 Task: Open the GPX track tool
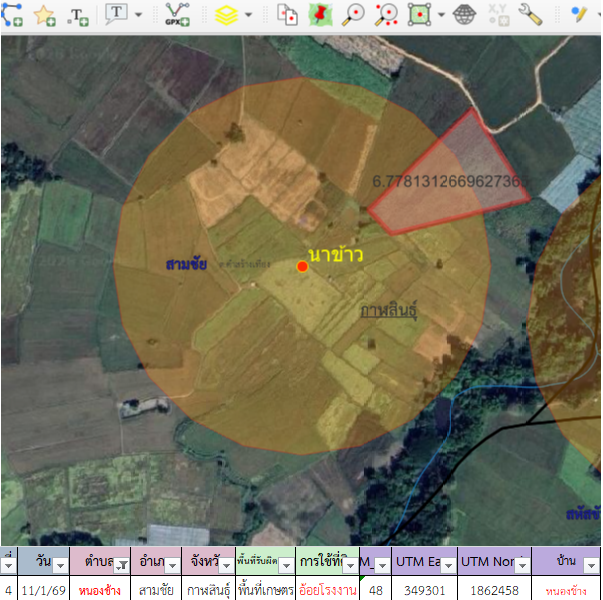click(x=177, y=15)
